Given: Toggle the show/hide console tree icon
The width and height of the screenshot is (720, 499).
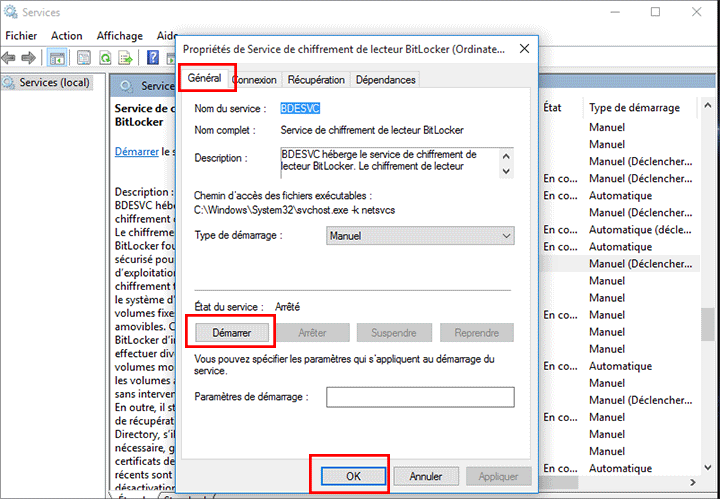Looking at the screenshot, I should (x=57, y=58).
